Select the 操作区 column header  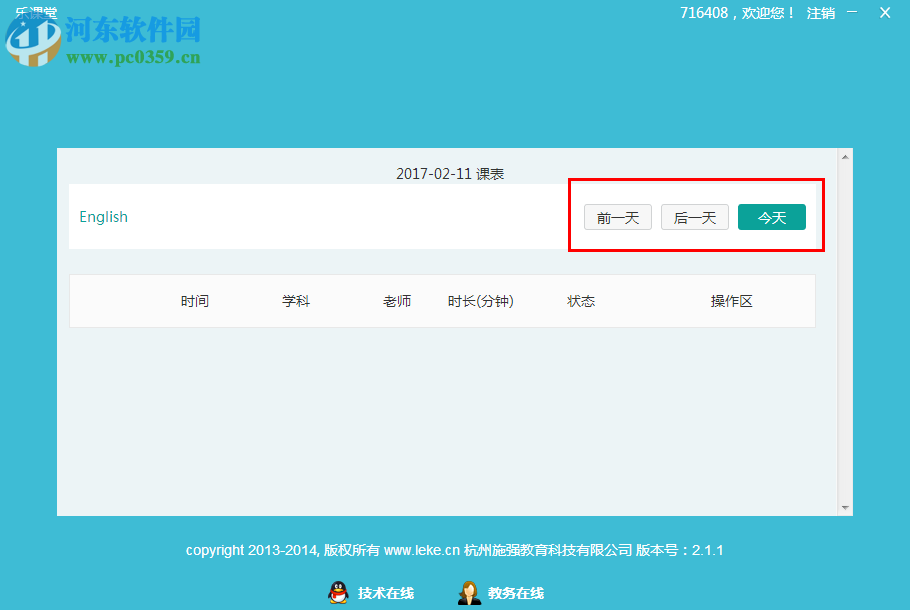(x=731, y=301)
